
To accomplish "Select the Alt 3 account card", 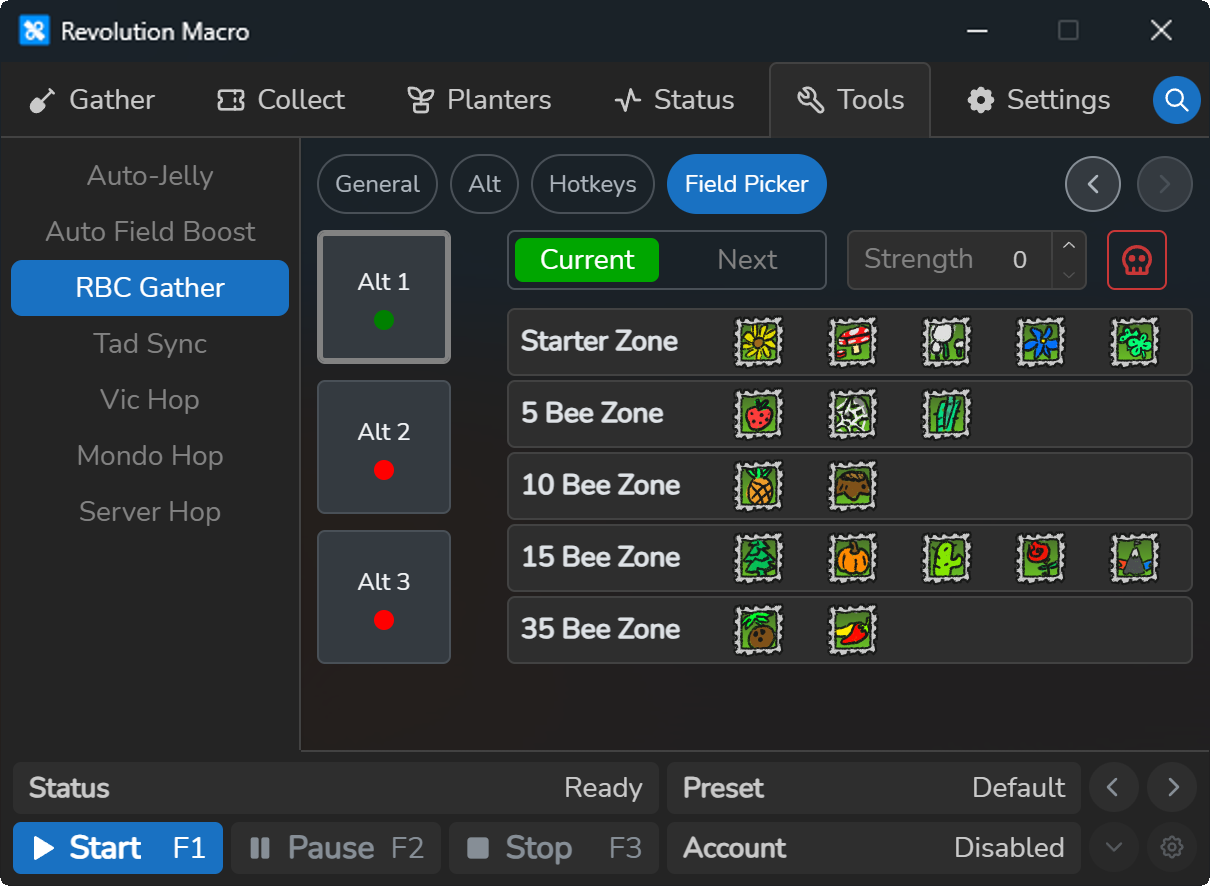I will tap(384, 597).
